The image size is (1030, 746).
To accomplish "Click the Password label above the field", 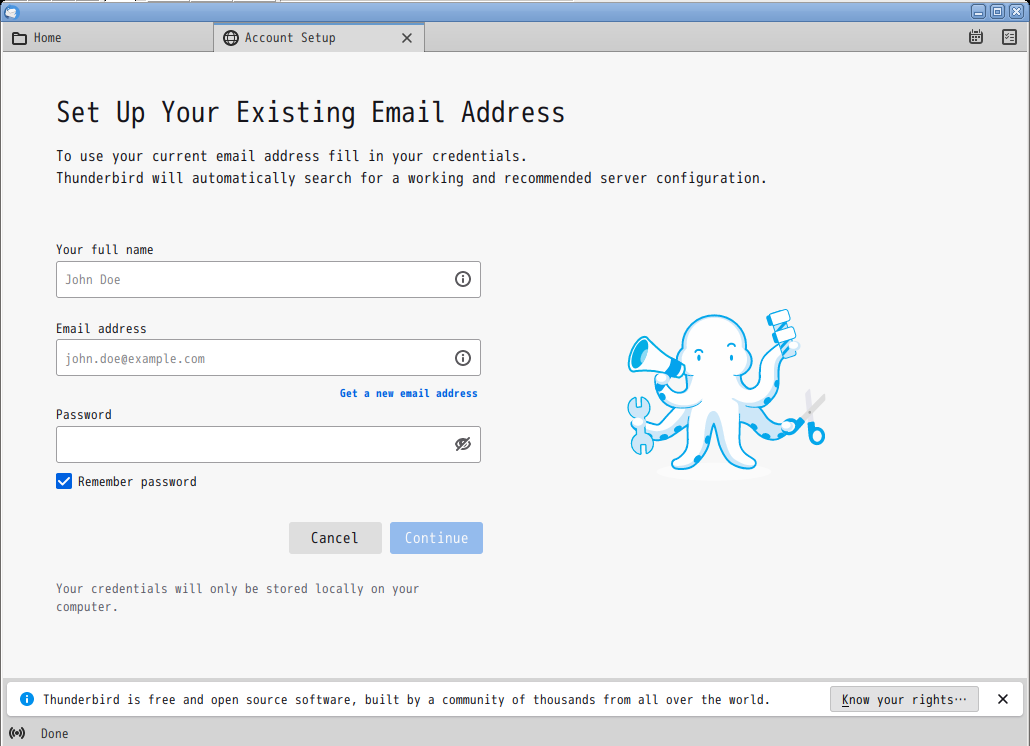I will [83, 414].
